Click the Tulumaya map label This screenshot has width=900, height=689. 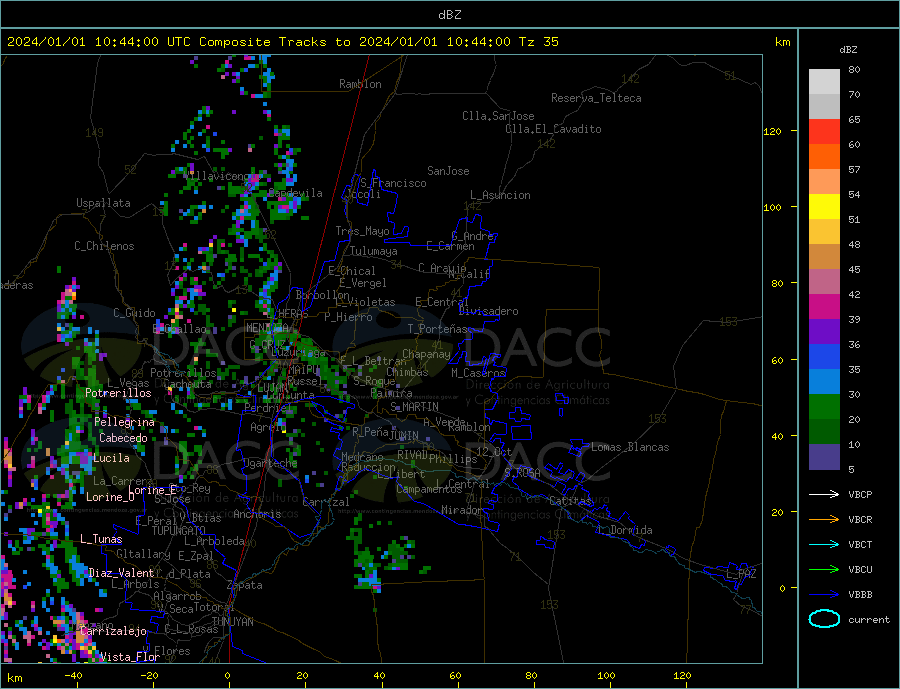[x=374, y=251]
